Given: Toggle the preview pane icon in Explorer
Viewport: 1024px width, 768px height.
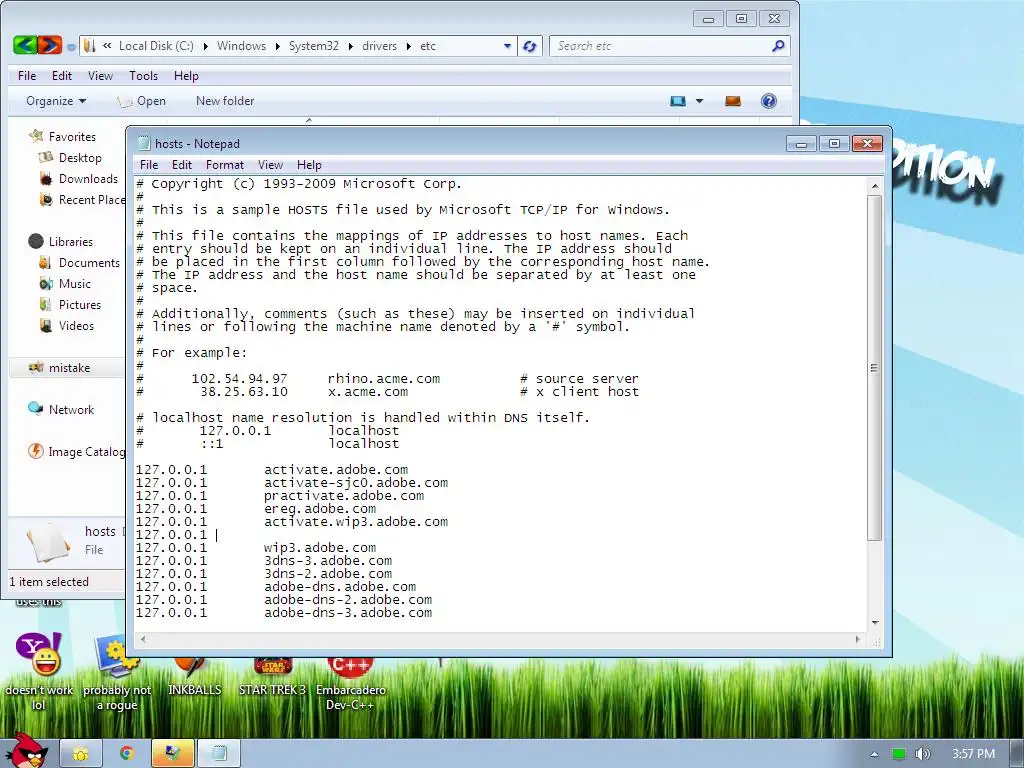Looking at the screenshot, I should (x=733, y=101).
